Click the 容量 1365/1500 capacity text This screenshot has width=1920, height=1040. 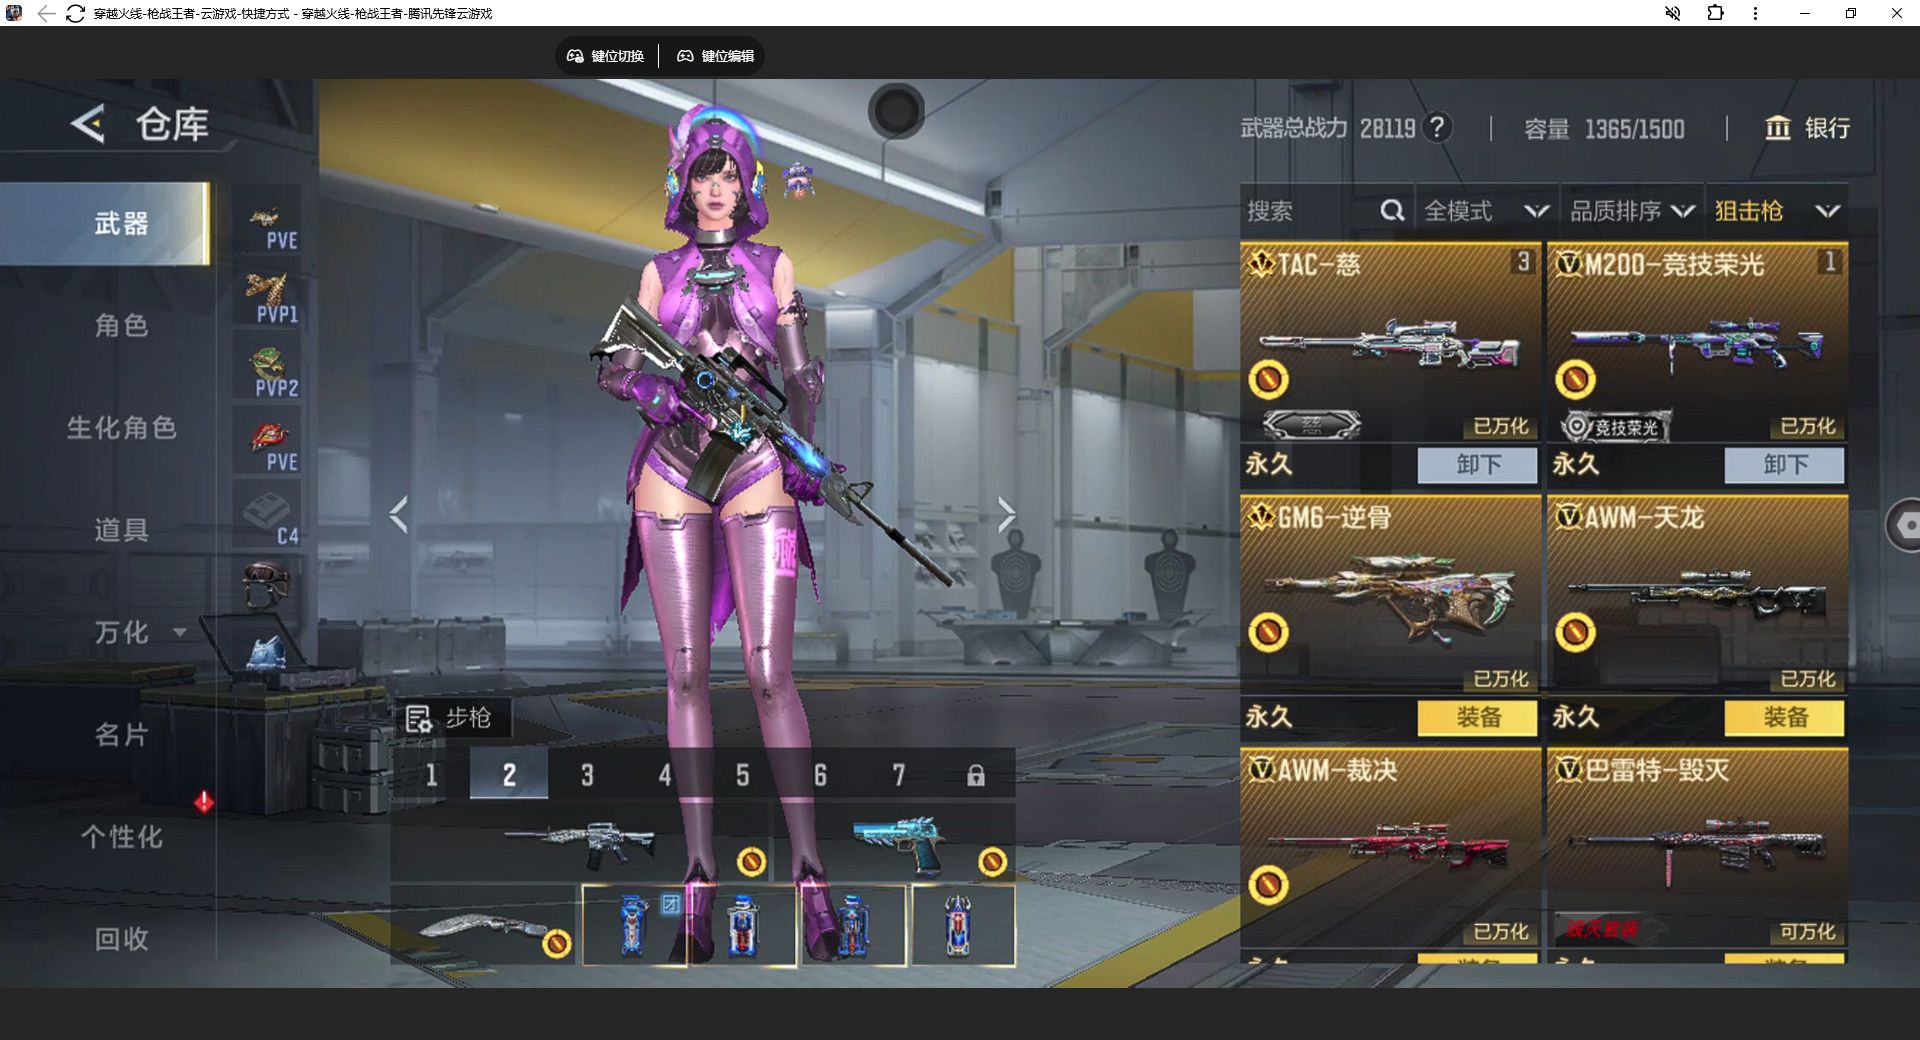tap(1604, 129)
